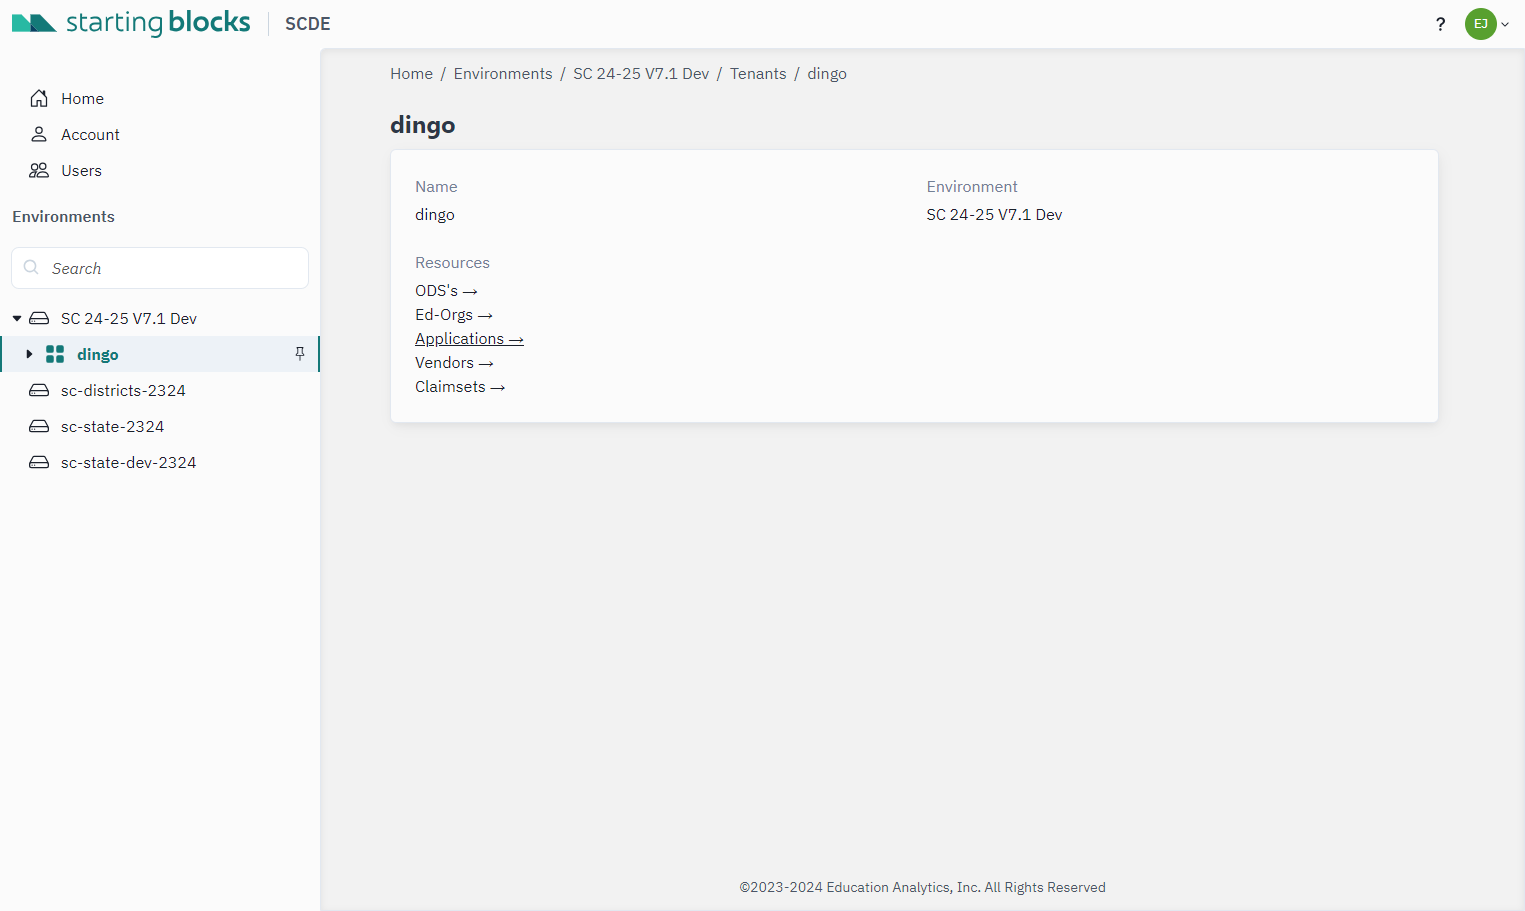
Task: Go to Home in the sidebar
Action: [82, 98]
